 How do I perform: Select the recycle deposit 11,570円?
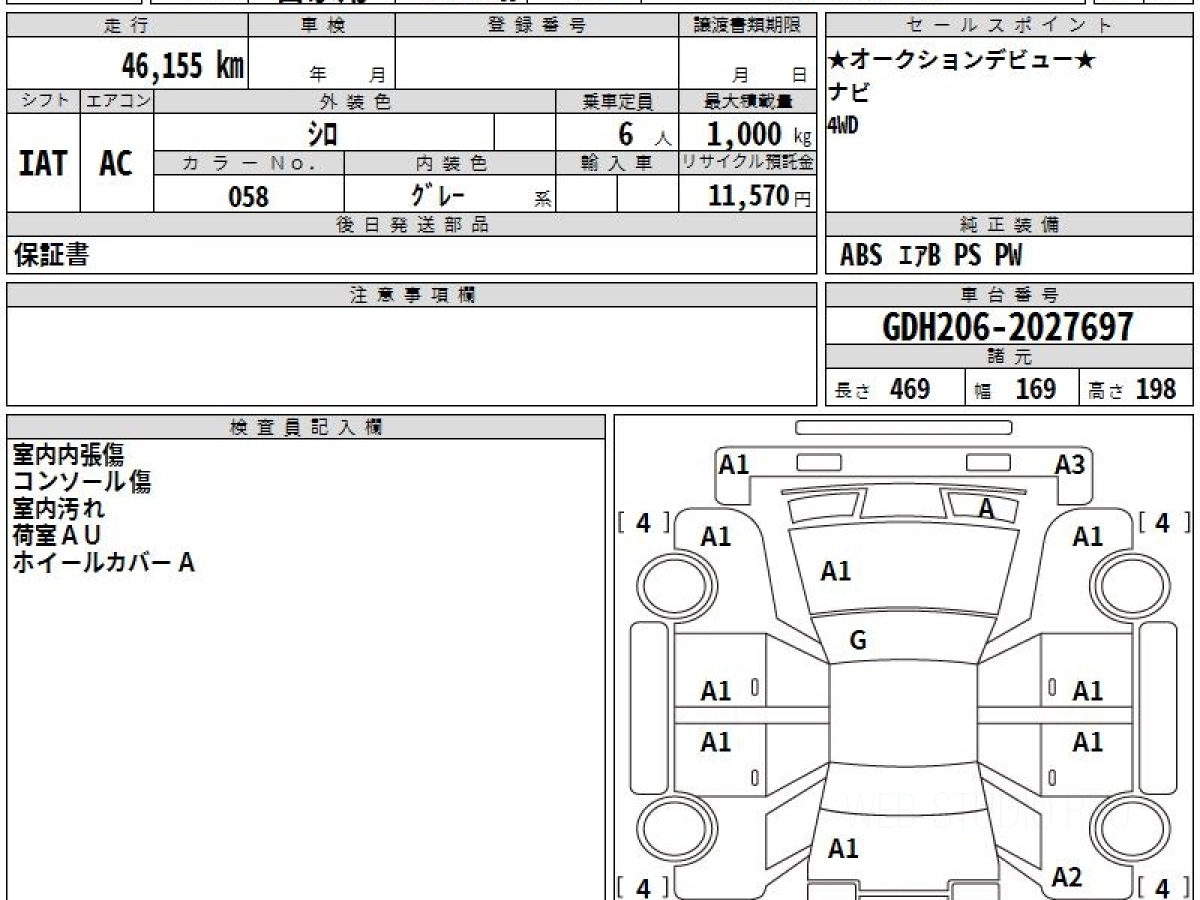tap(759, 196)
